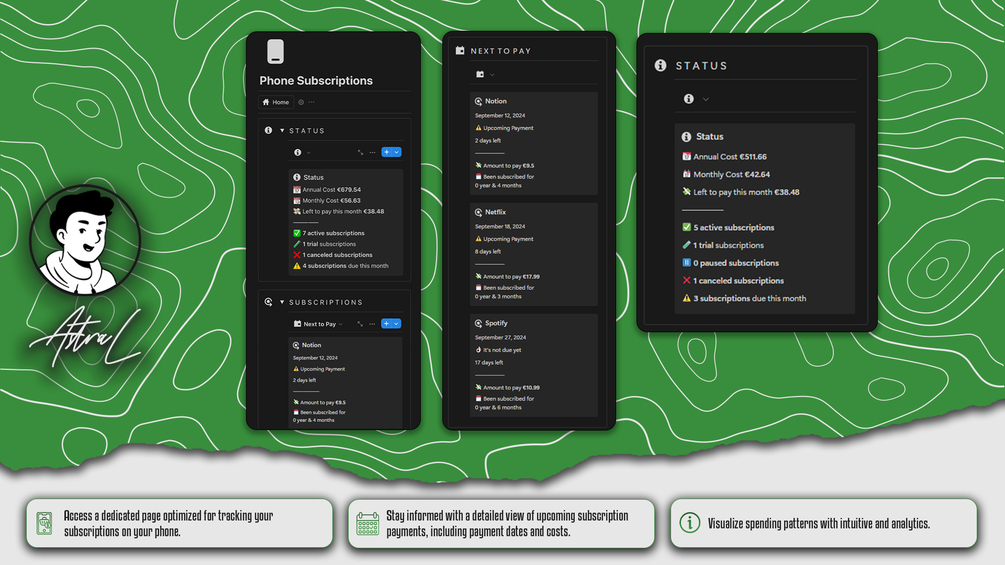Open the calendar view icon under NEXT TO PAY
Screen dimensions: 1005x565
480,74
